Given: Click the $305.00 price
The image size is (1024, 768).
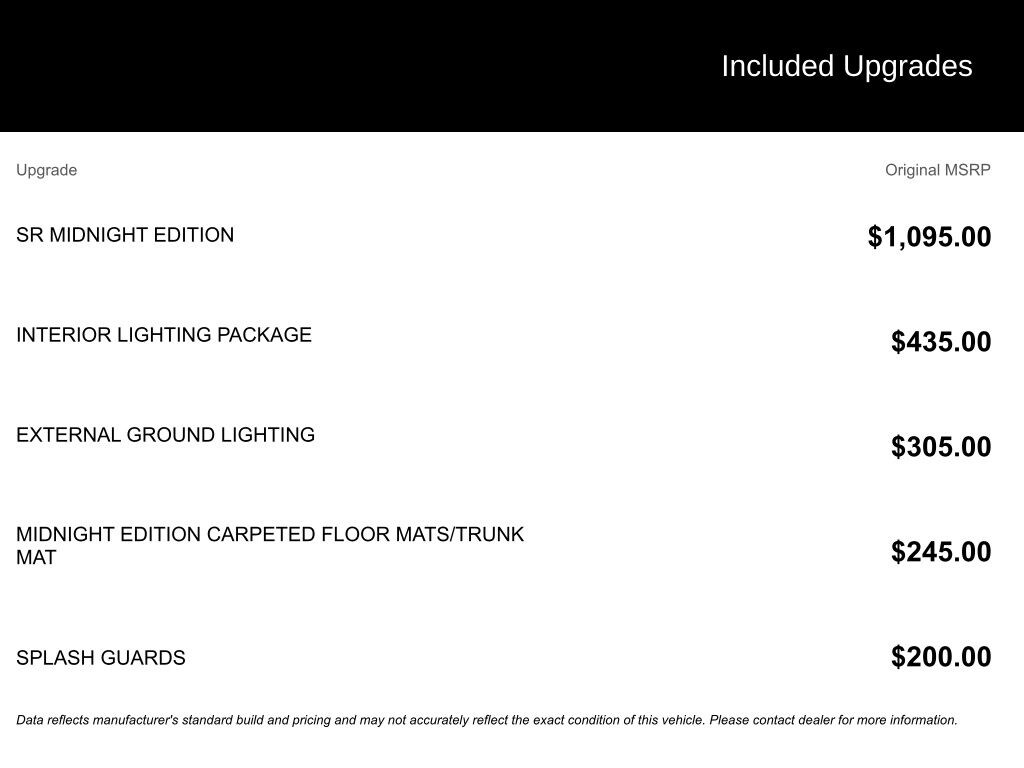Looking at the screenshot, I should [941, 447].
